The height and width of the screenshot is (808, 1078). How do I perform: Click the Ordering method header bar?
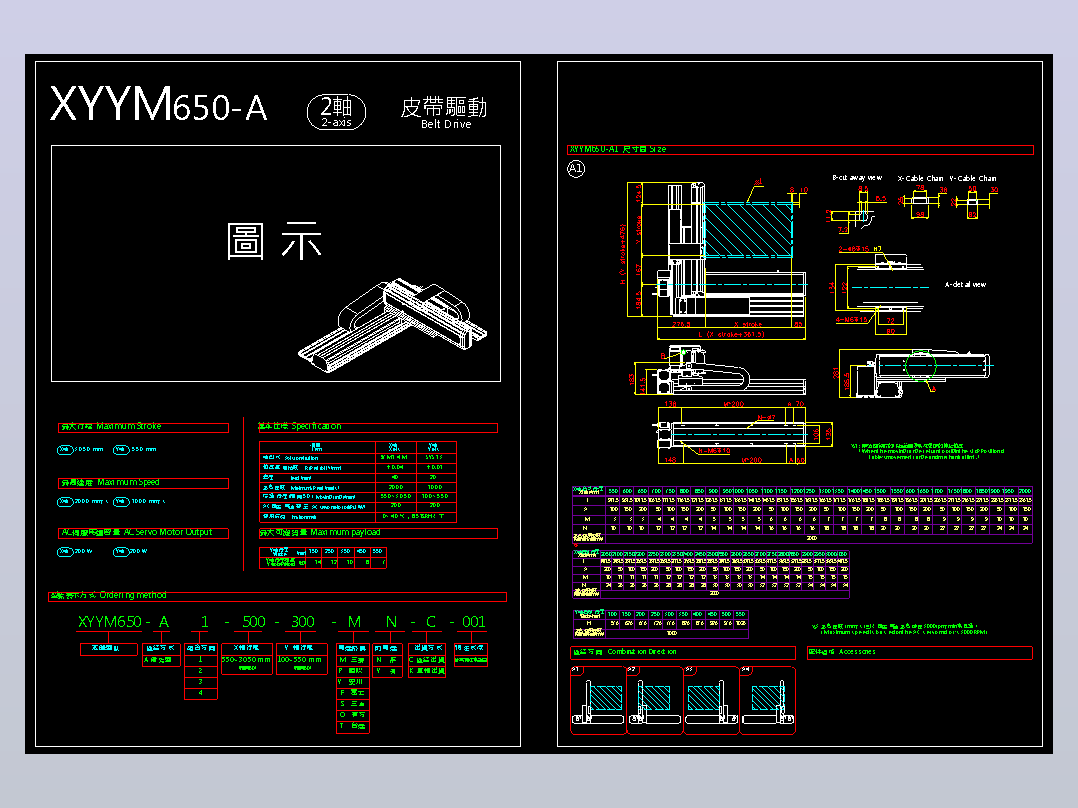point(277,596)
